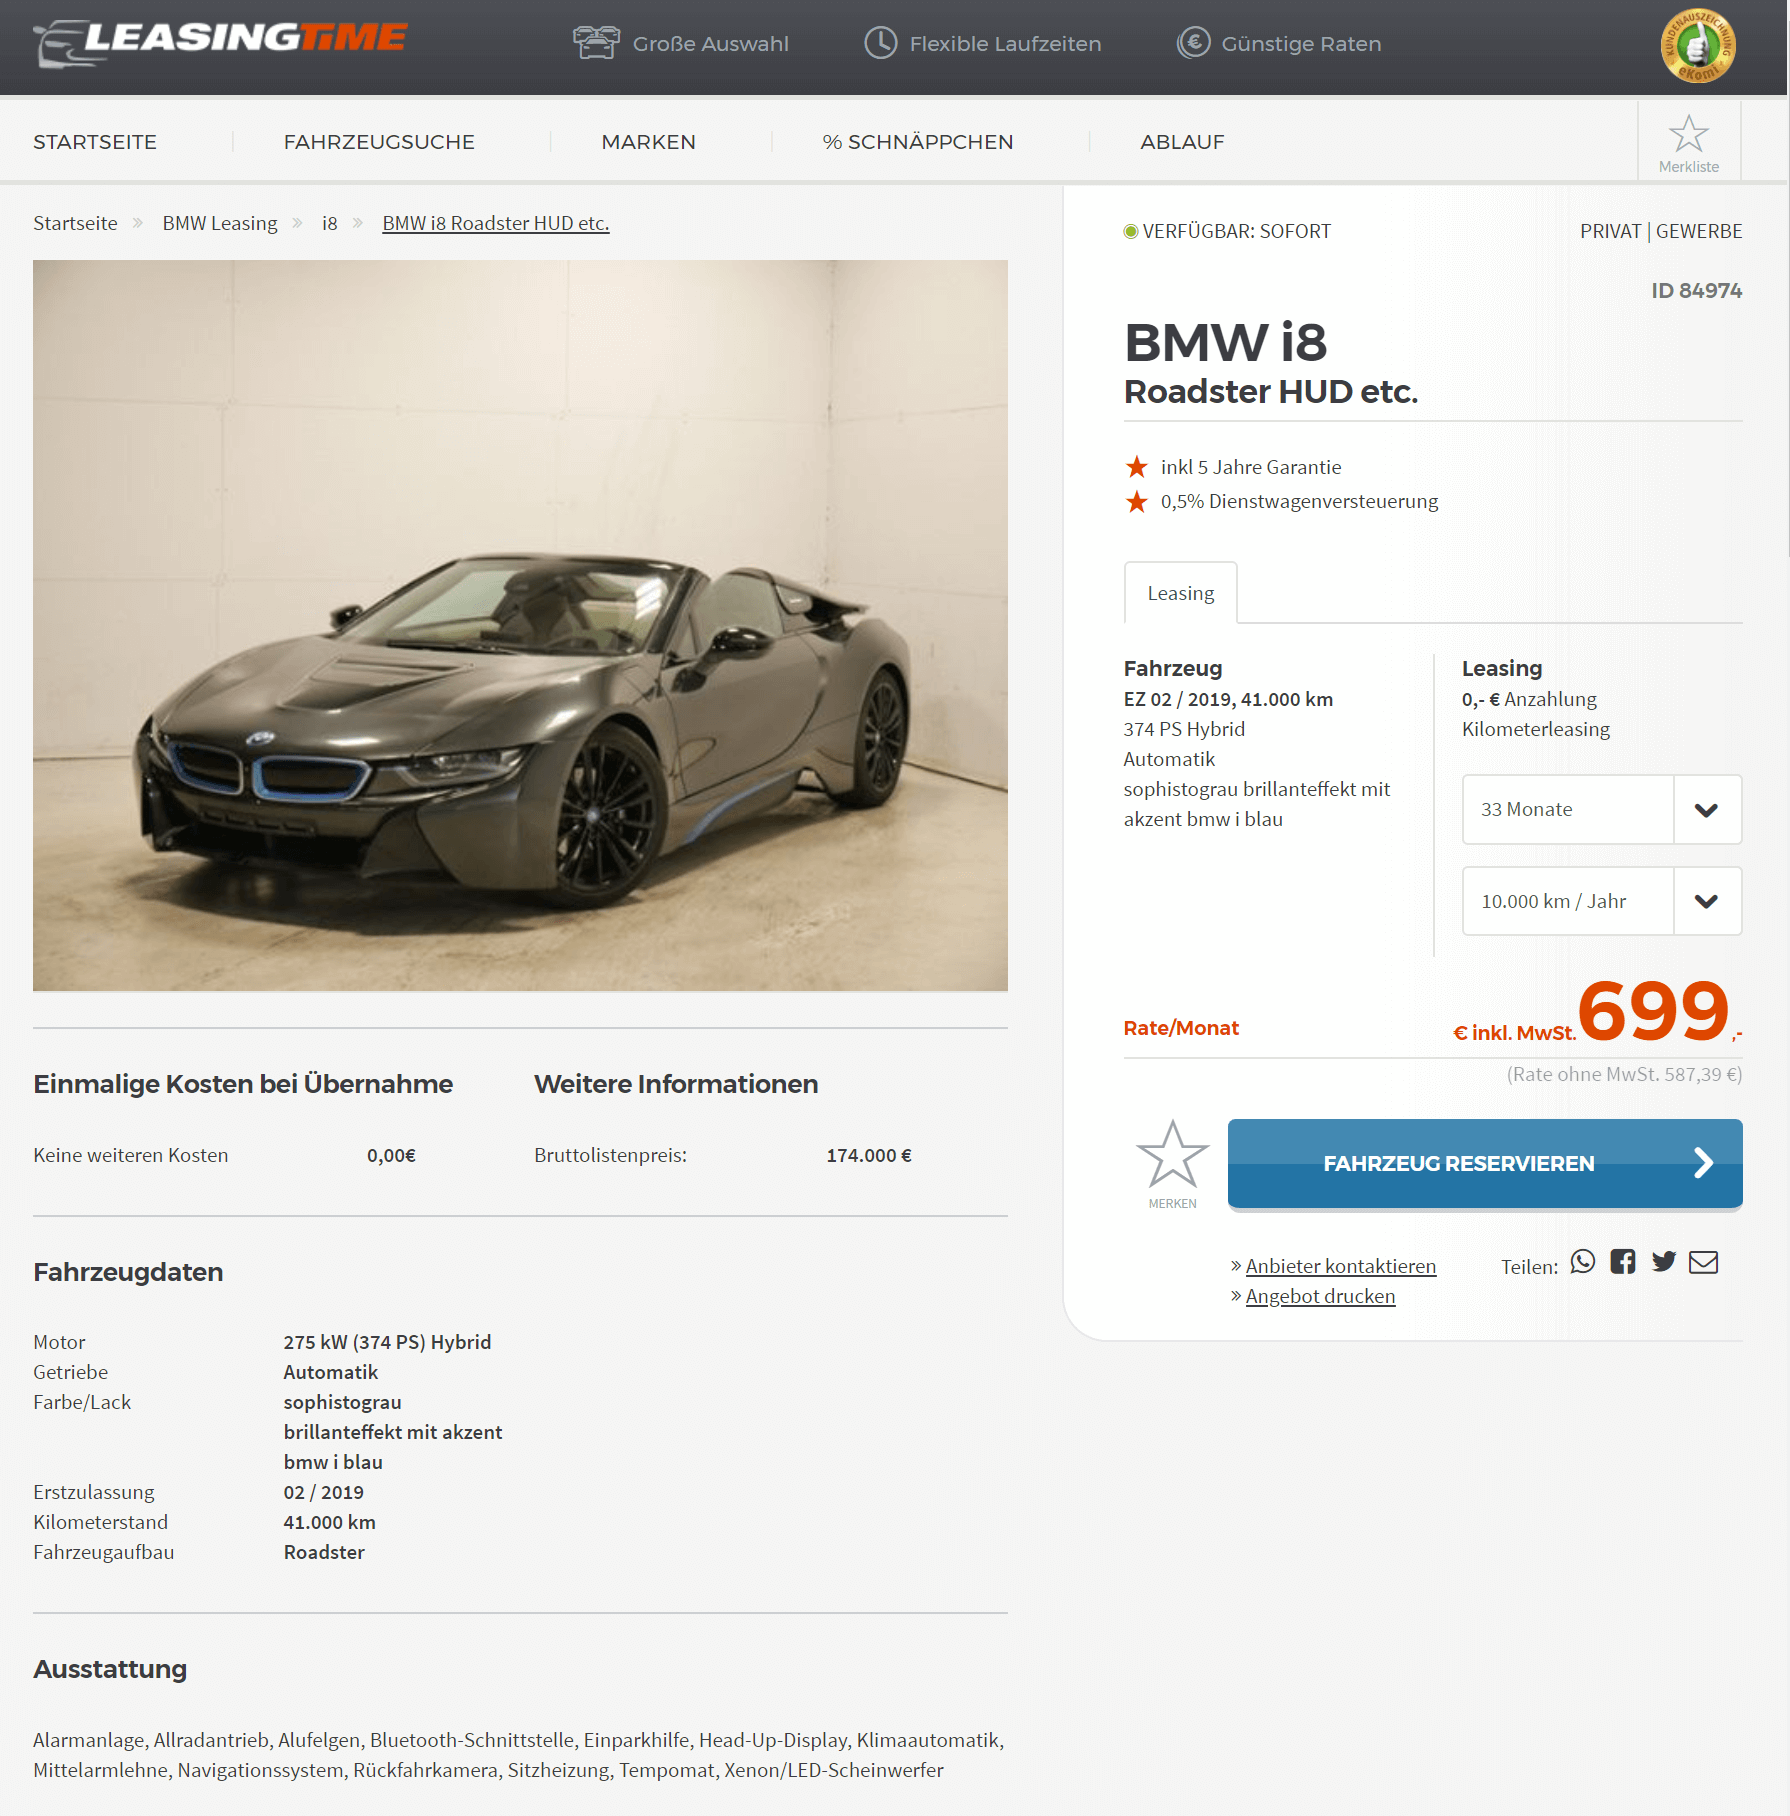Viewport: 1790px width, 1816px height.
Task: Share the offer via WhatsApp icon
Action: 1582,1262
